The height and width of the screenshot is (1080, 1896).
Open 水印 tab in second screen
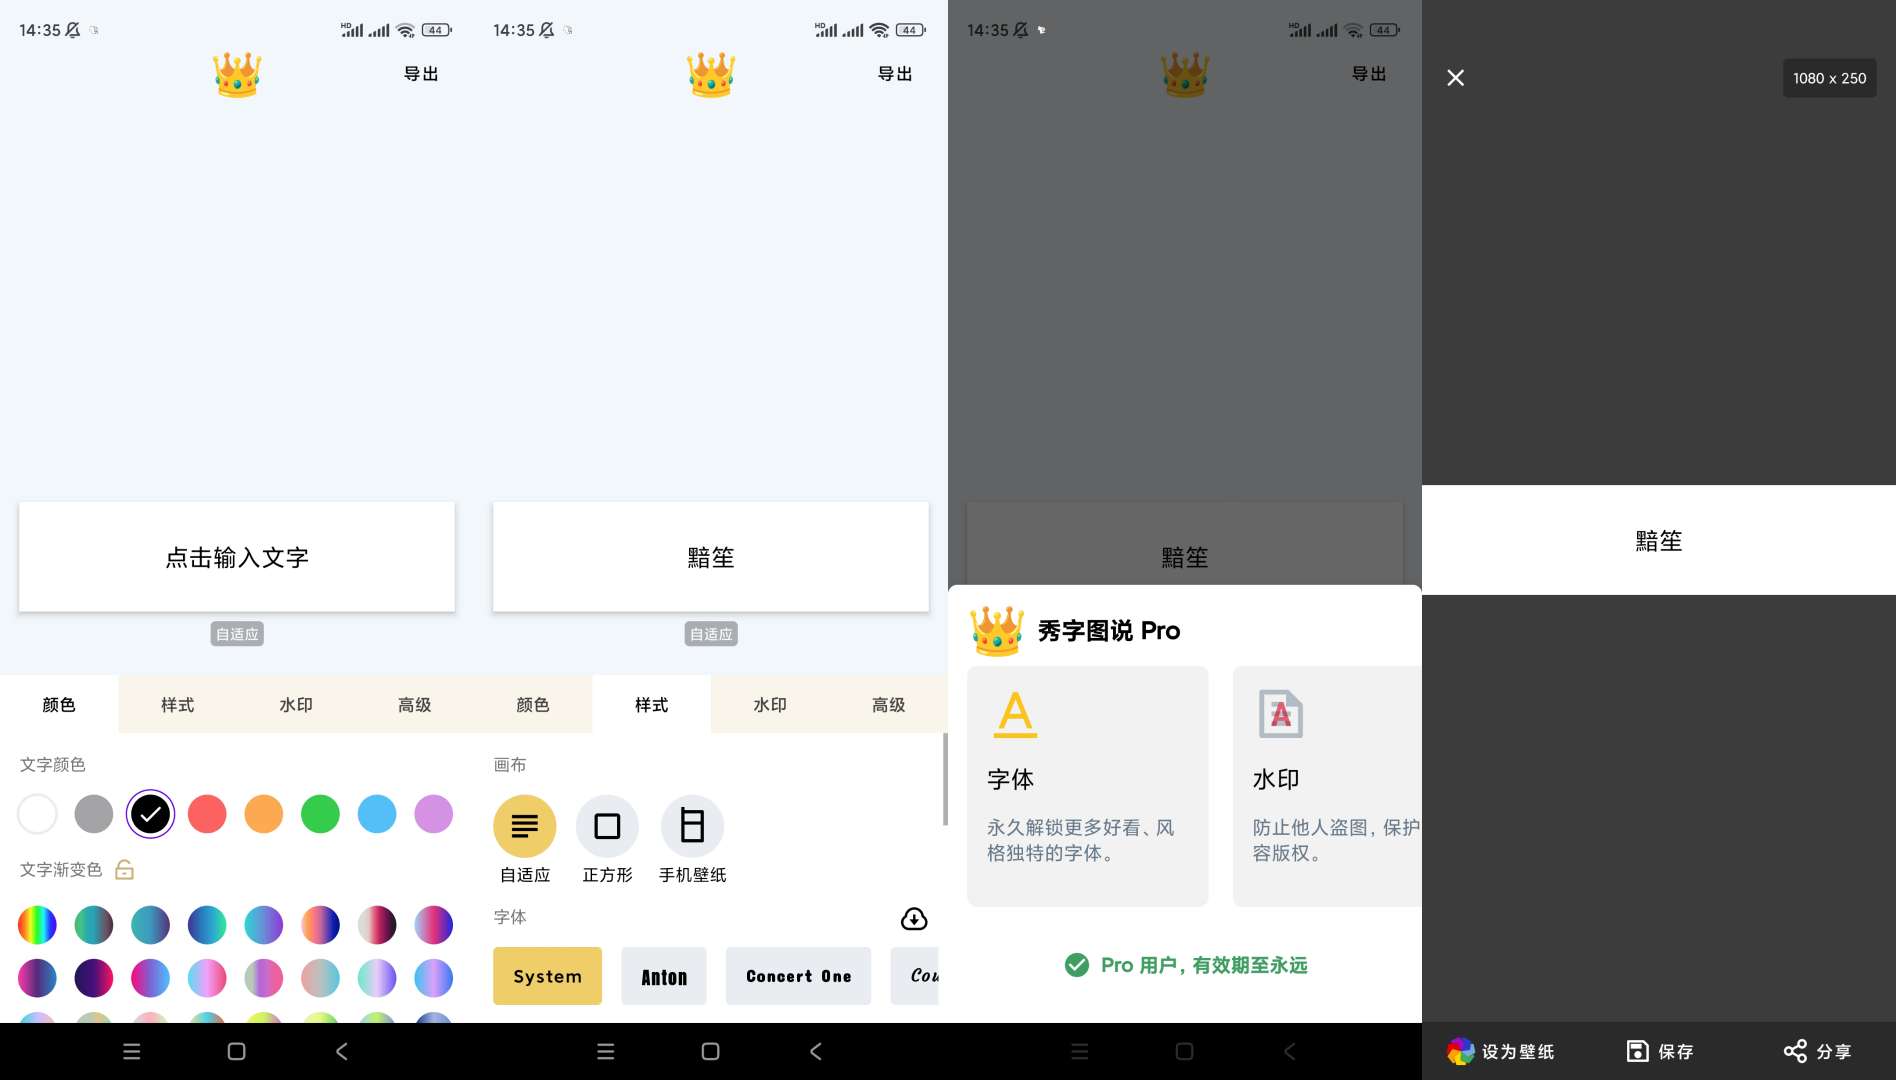click(x=770, y=705)
